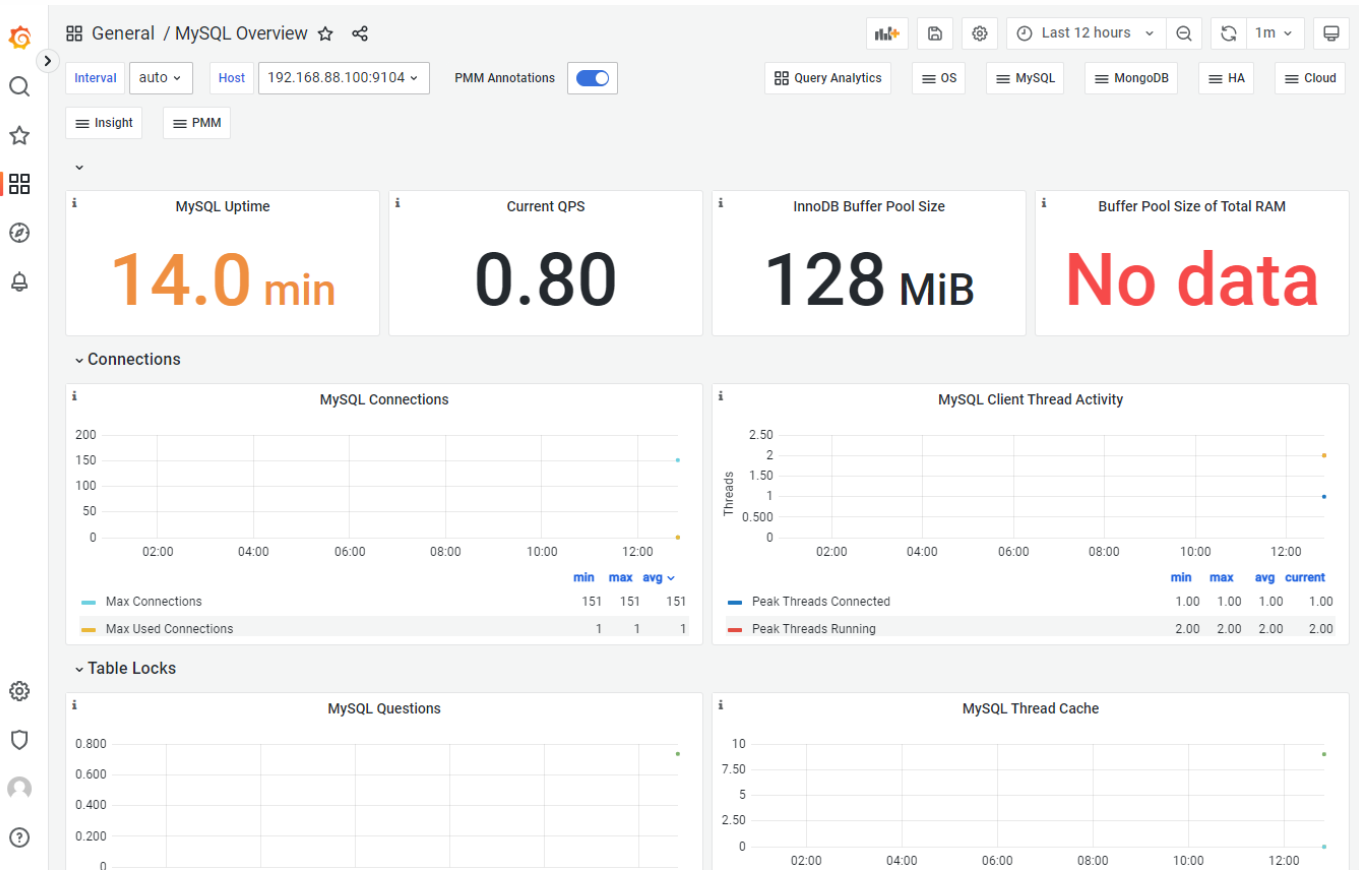Open the Alerting bell icon
Image resolution: width=1359 pixels, height=870 pixels.
click(19, 282)
